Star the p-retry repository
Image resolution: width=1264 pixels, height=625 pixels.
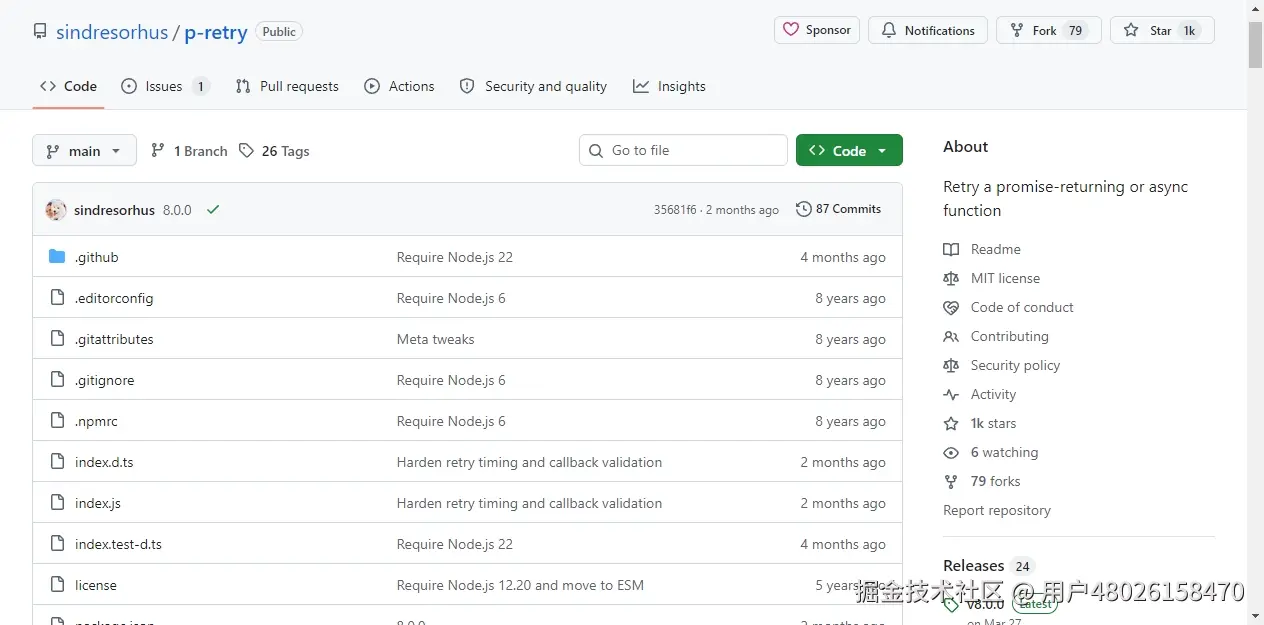pyautogui.click(x=1162, y=30)
